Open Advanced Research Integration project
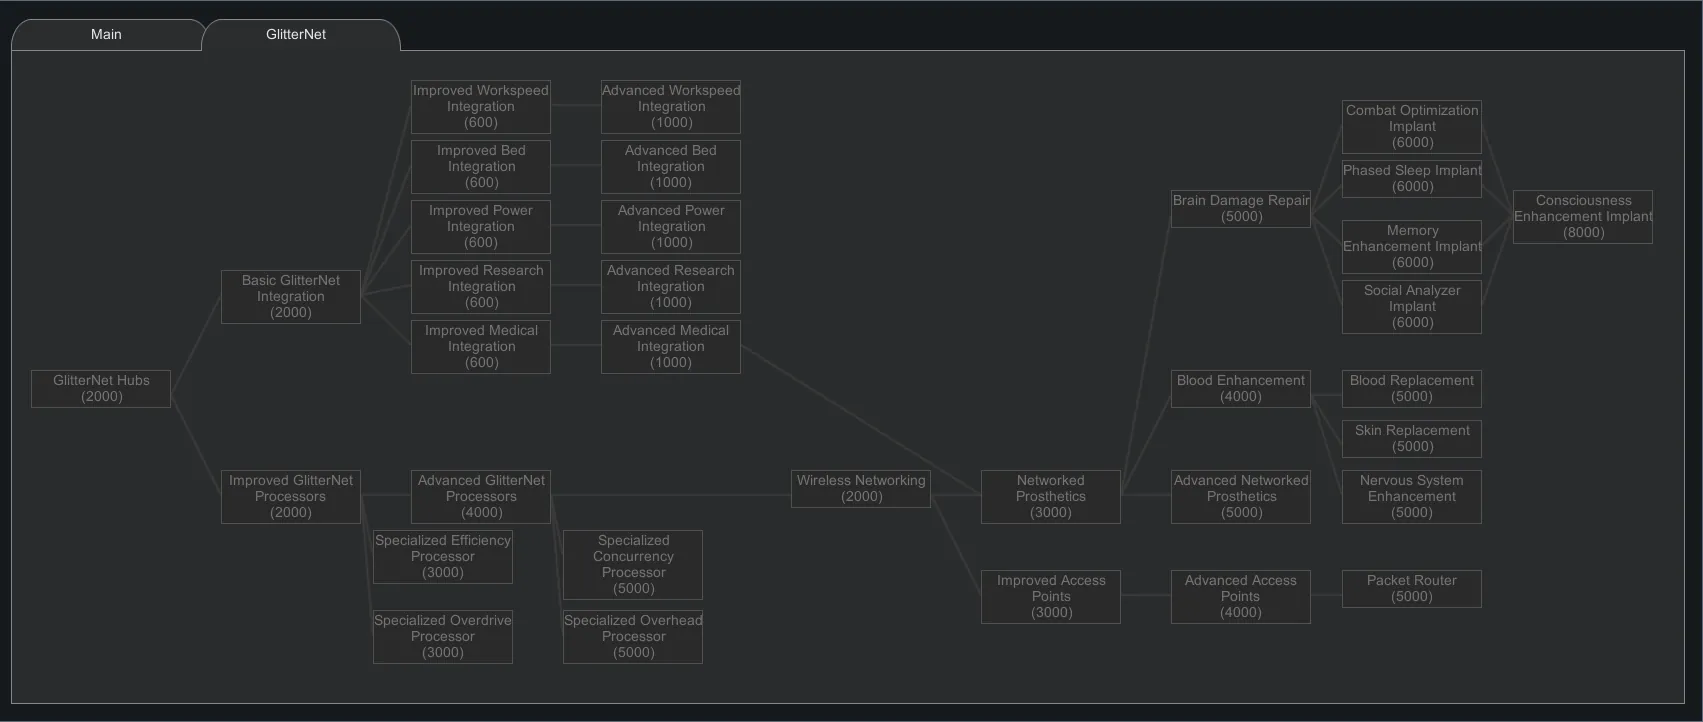The width and height of the screenshot is (1703, 722). click(x=671, y=287)
